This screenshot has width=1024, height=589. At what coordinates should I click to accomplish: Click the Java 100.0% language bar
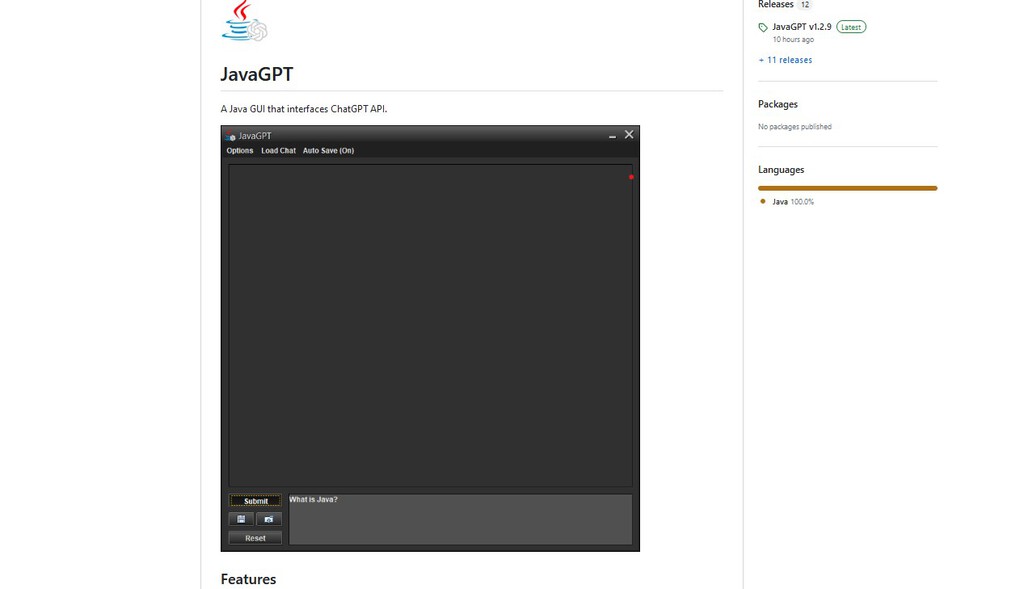pos(848,188)
